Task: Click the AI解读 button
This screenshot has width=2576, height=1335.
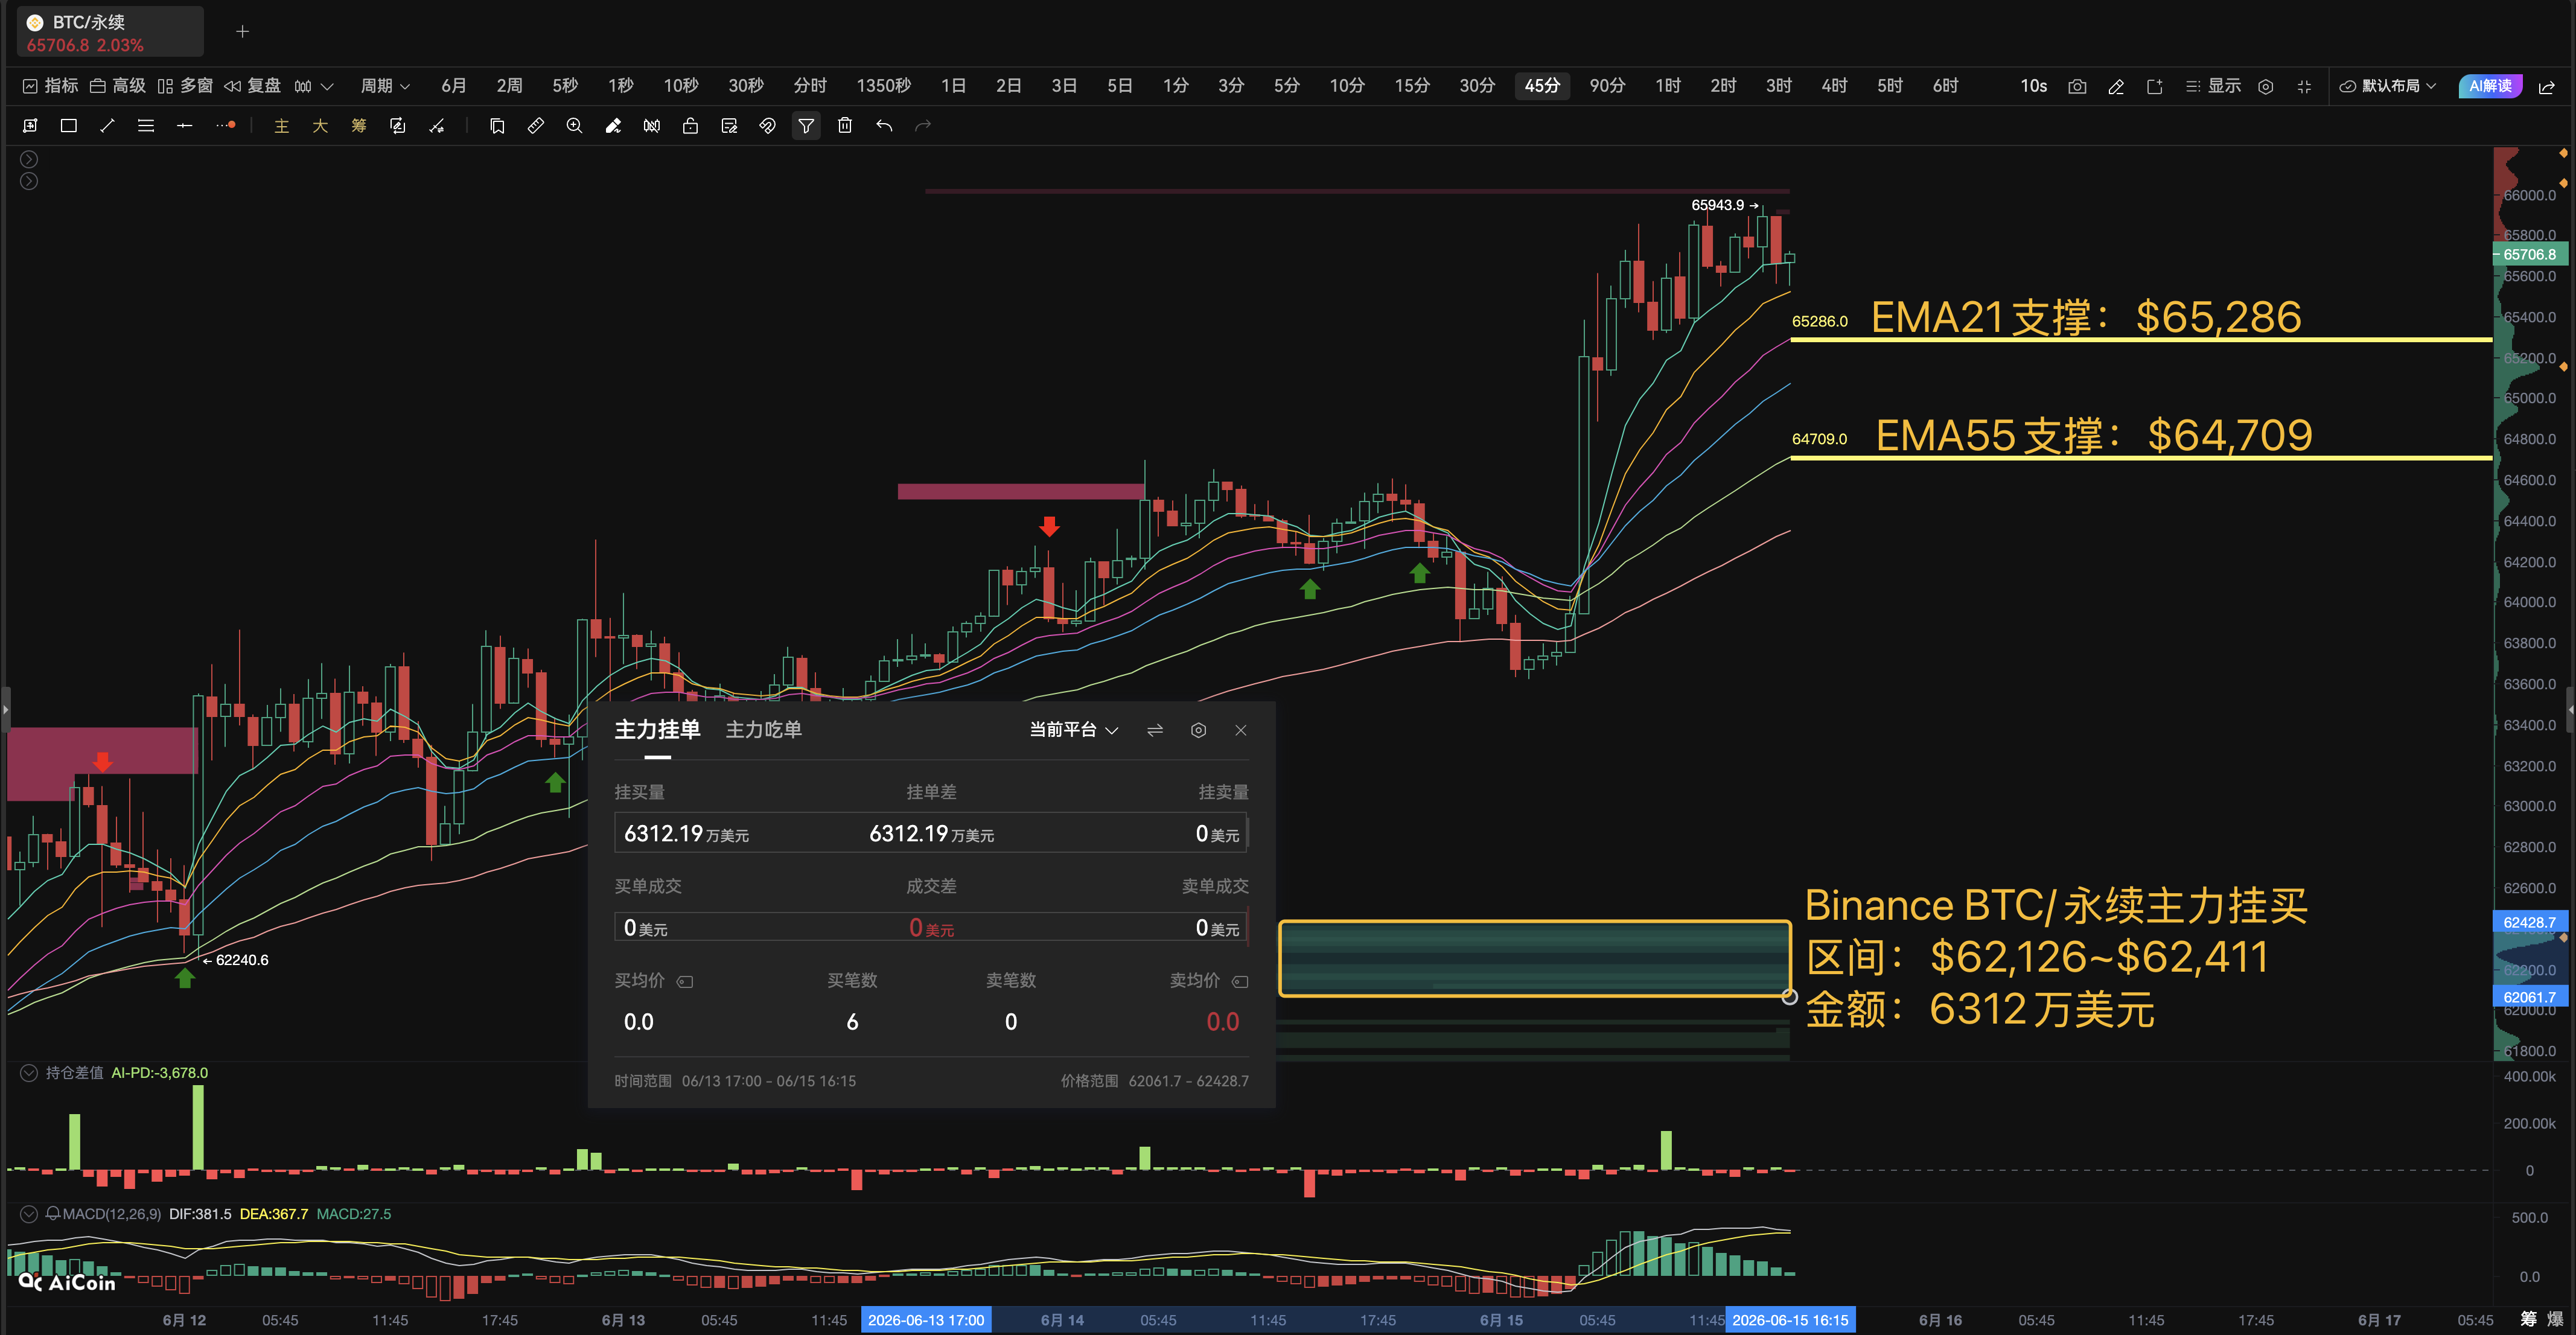Action: 2490,87
